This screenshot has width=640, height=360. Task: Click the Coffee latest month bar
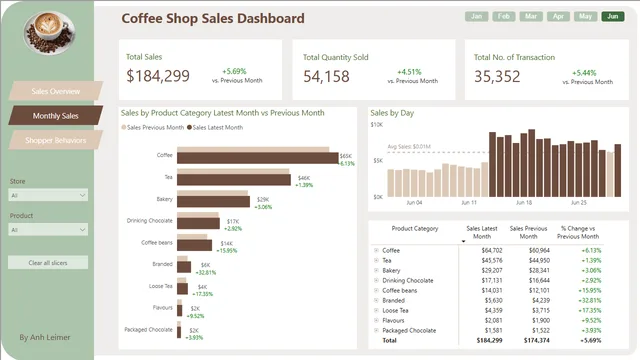click(x=258, y=158)
